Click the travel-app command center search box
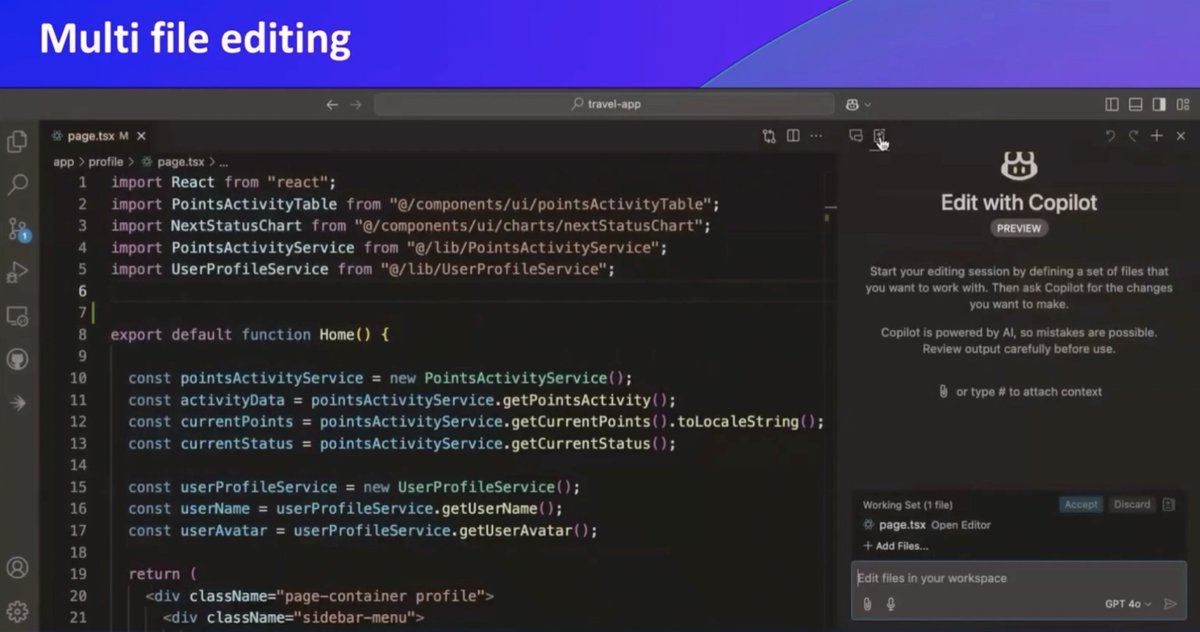This screenshot has height=632, width=1200. pyautogui.click(x=604, y=105)
